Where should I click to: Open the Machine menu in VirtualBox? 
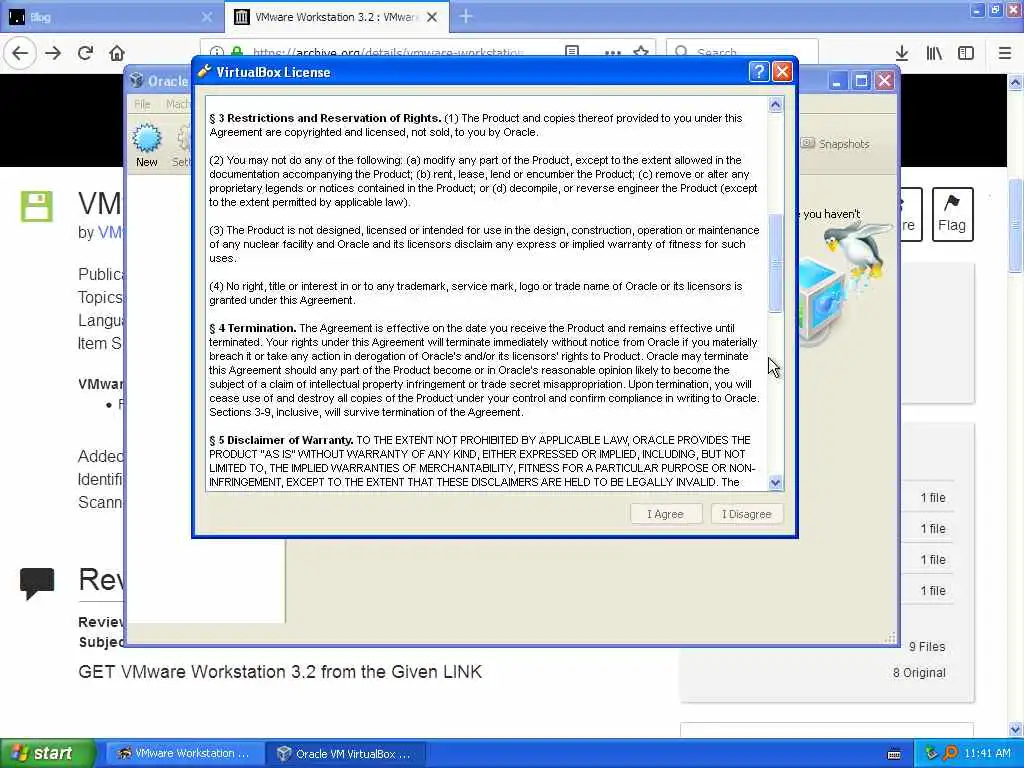point(177,104)
